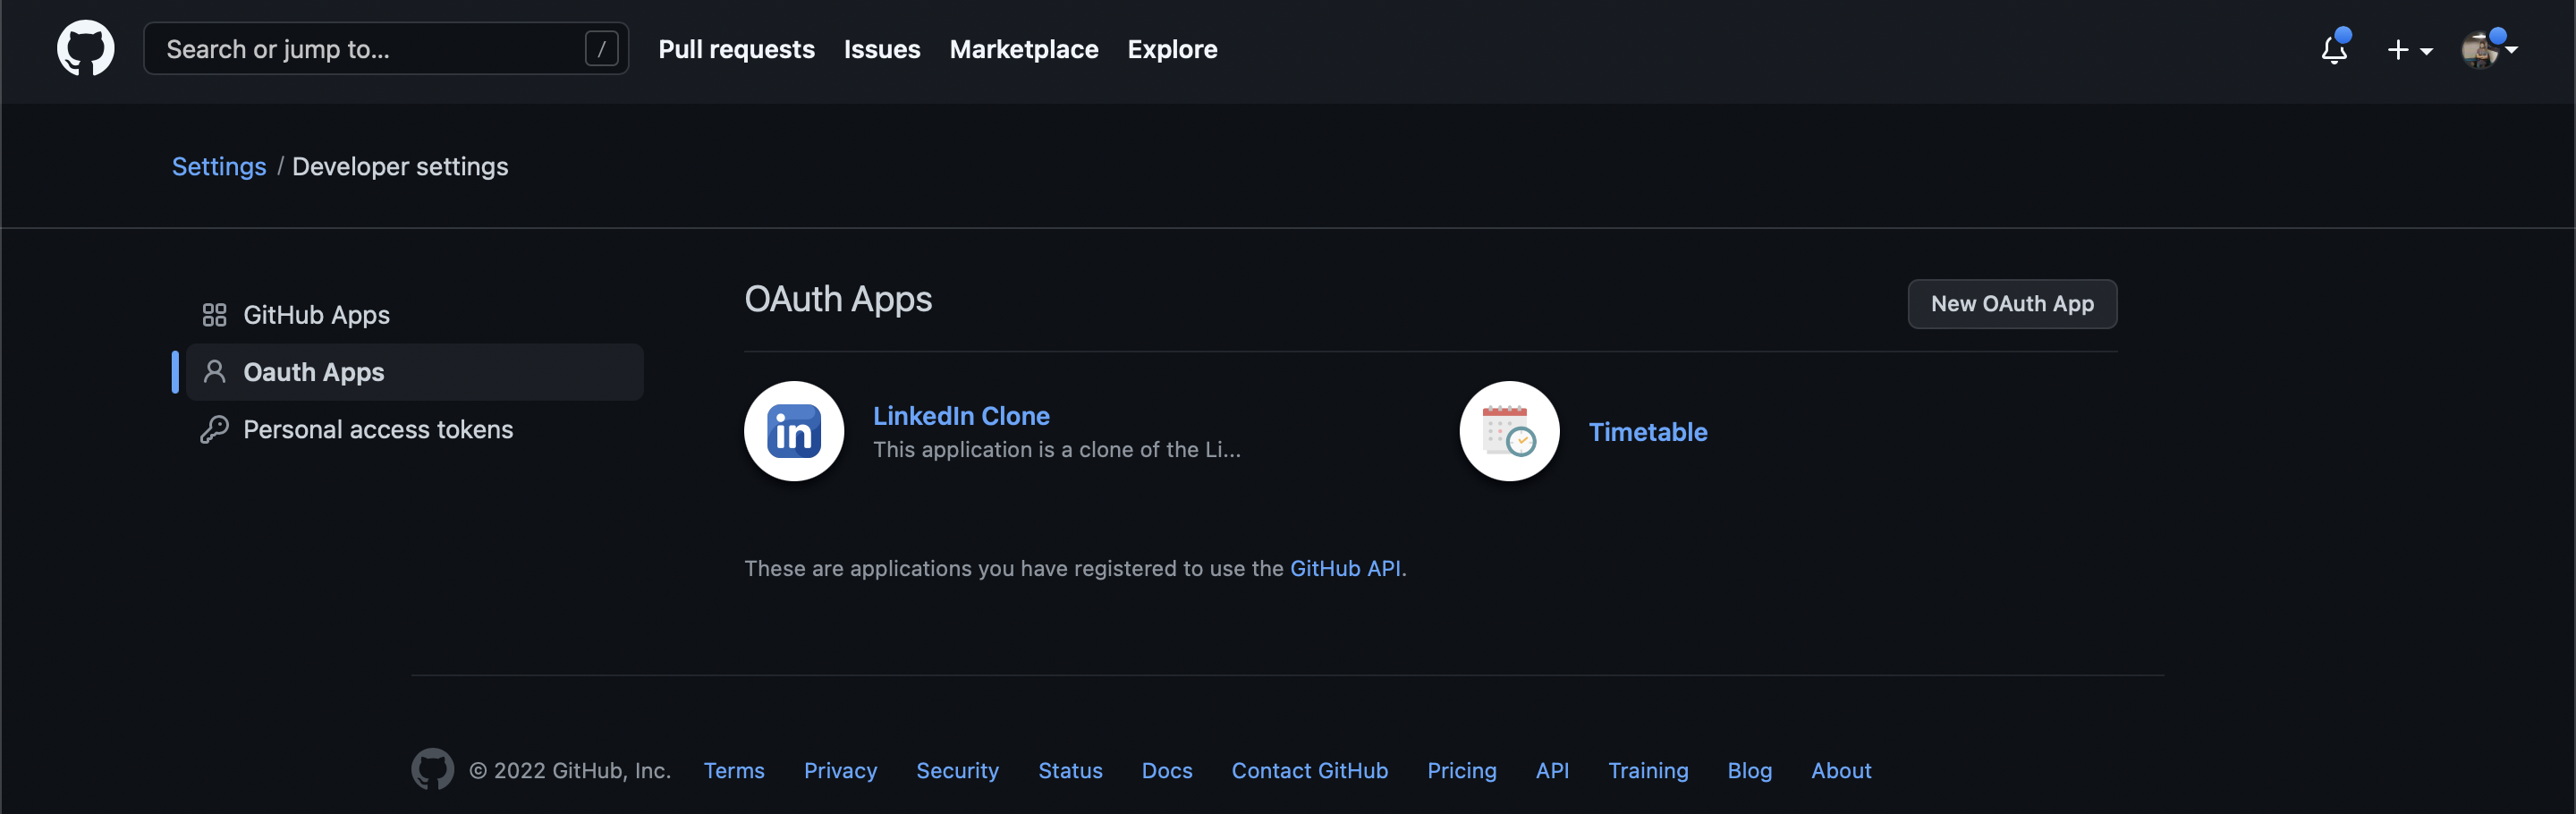Navigate back to Settings breadcrumb
2576x814 pixels.
tap(219, 166)
